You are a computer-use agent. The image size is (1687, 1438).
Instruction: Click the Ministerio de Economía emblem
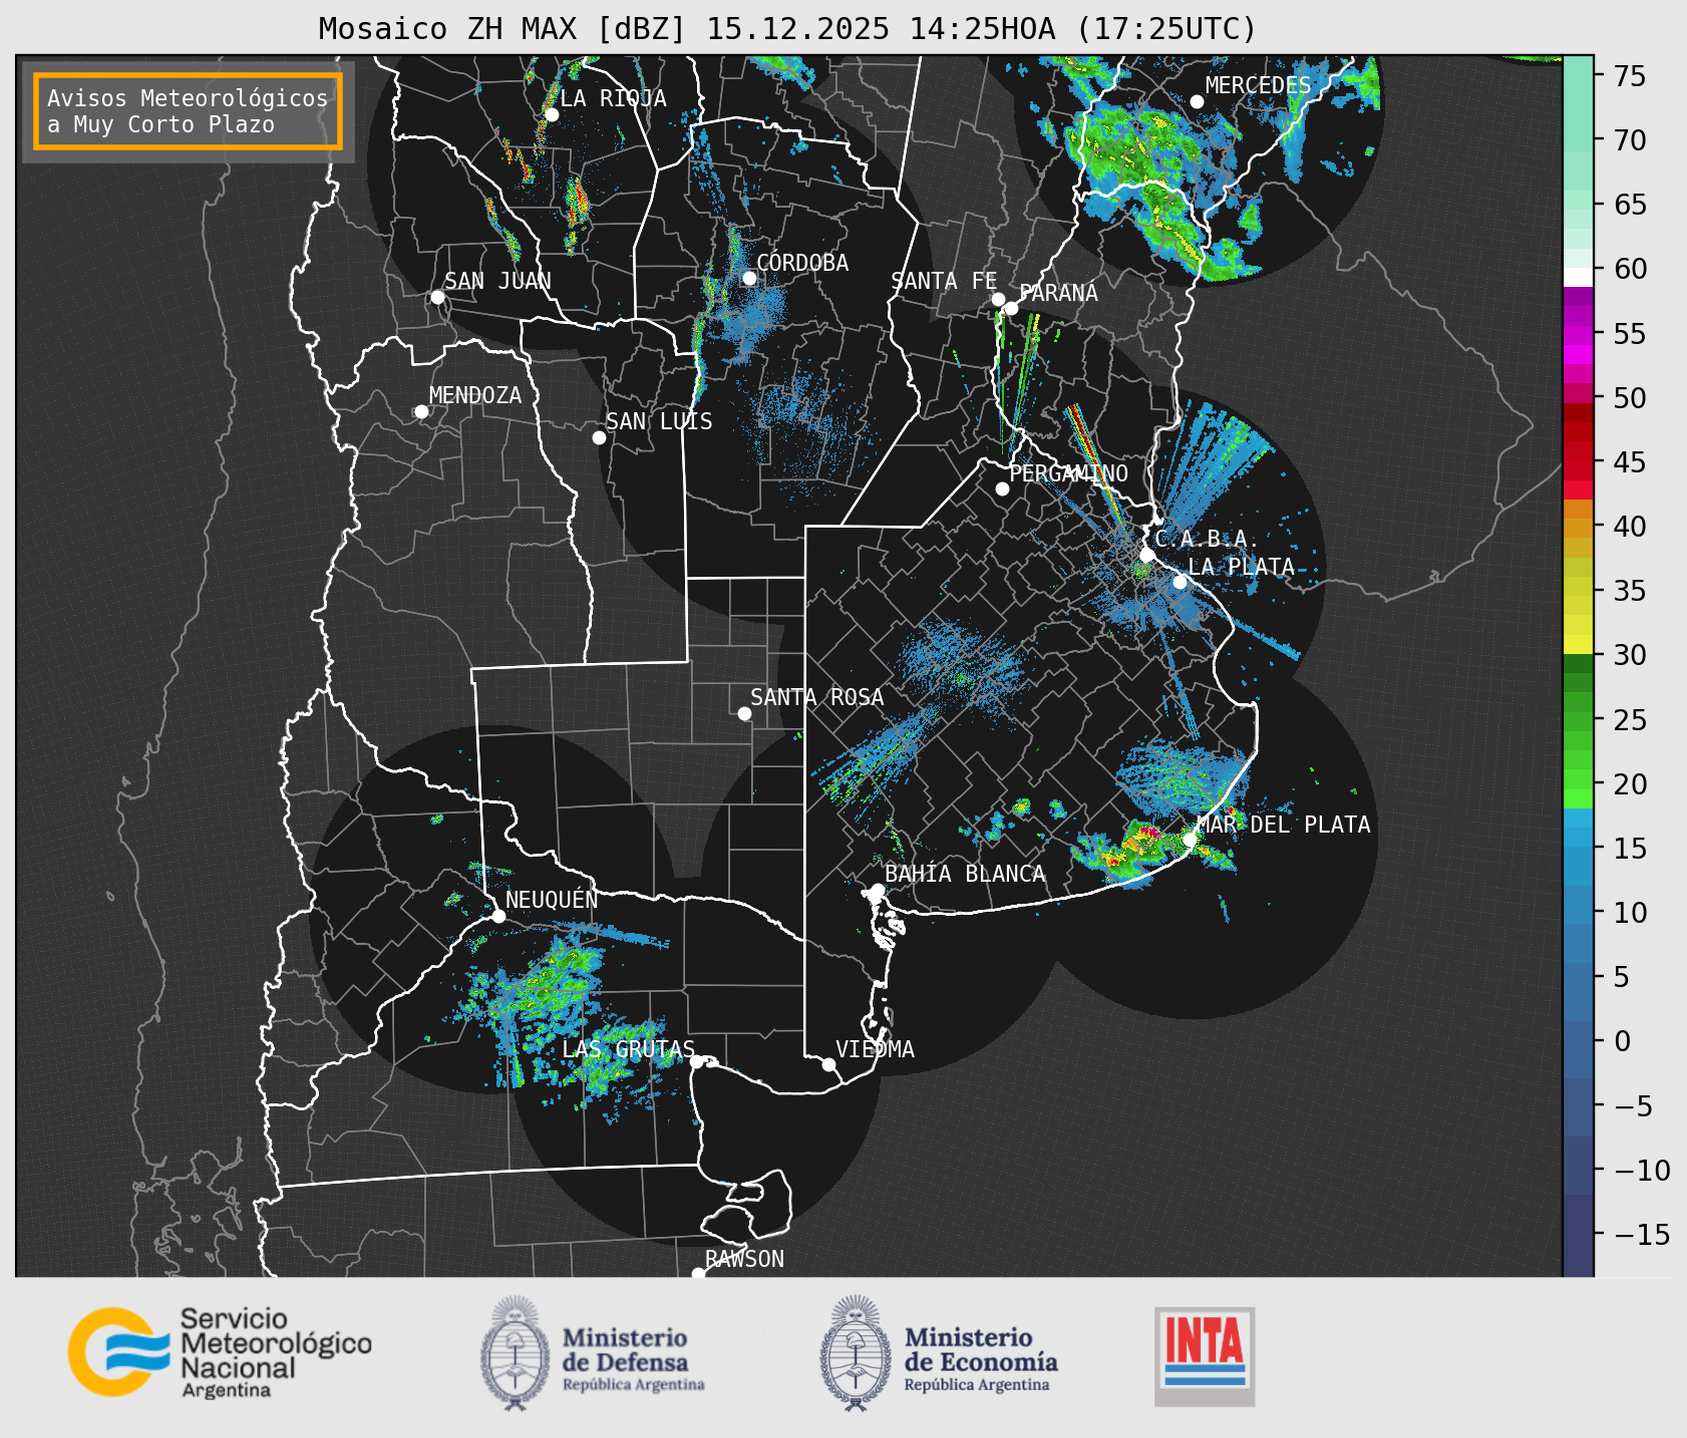pyautogui.click(x=854, y=1353)
